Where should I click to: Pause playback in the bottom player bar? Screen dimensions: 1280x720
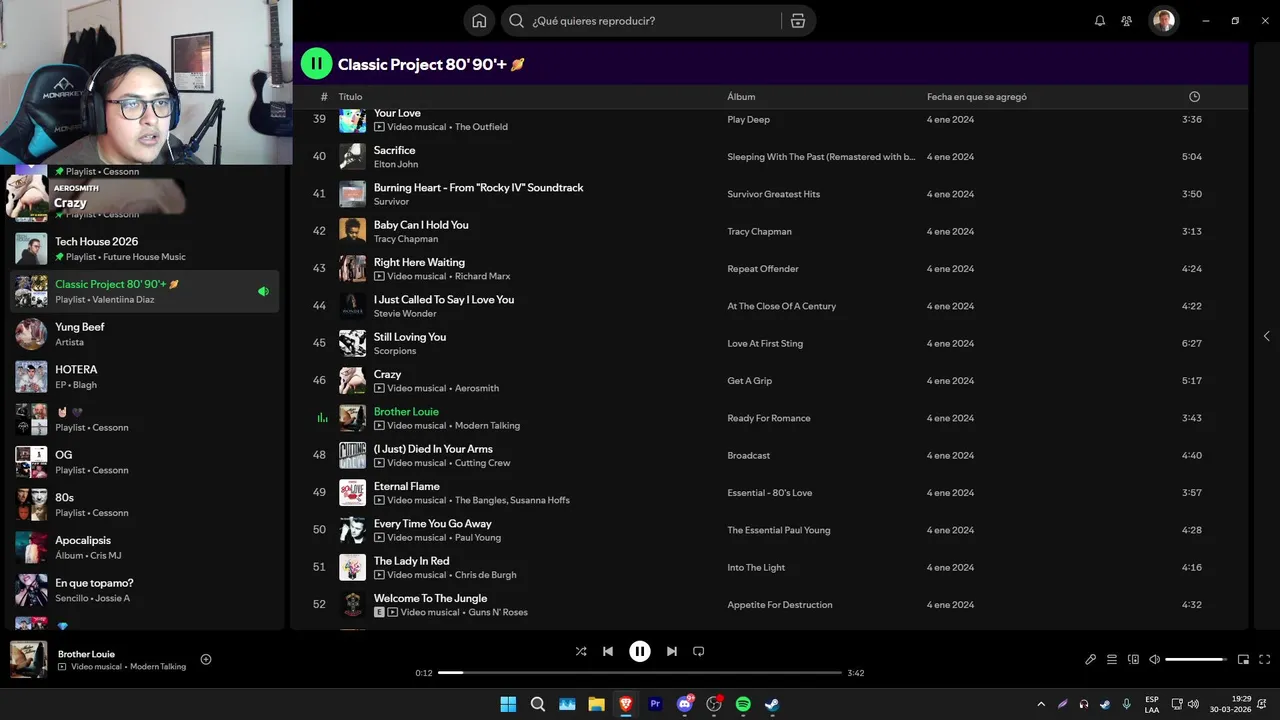640,651
